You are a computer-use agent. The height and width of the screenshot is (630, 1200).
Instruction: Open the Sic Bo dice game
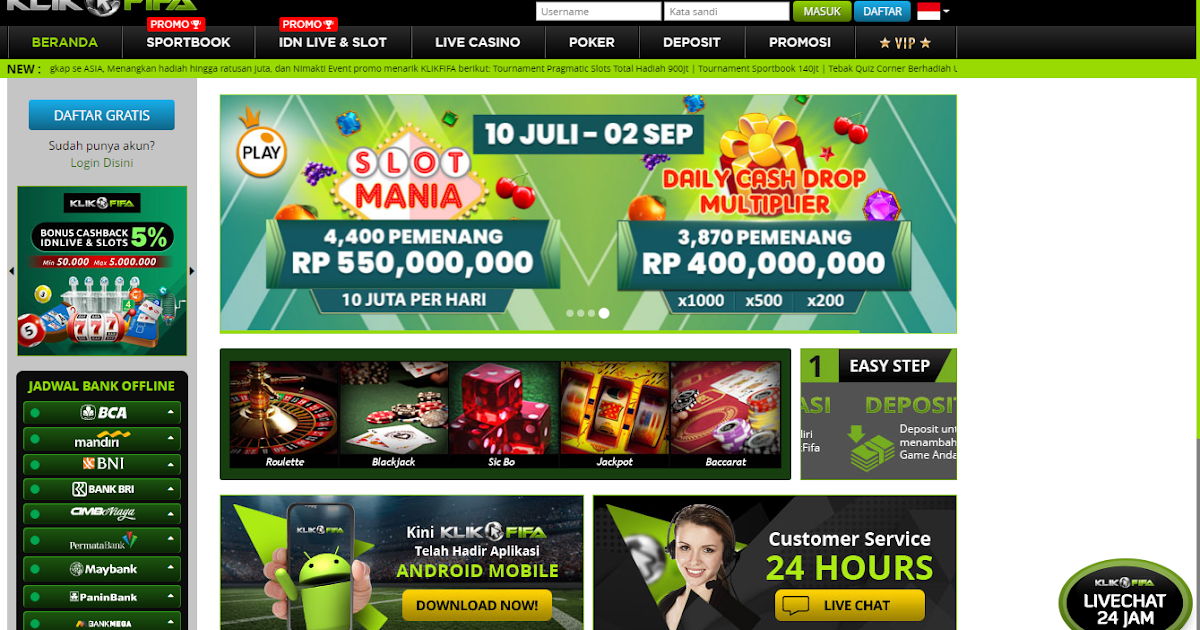505,415
